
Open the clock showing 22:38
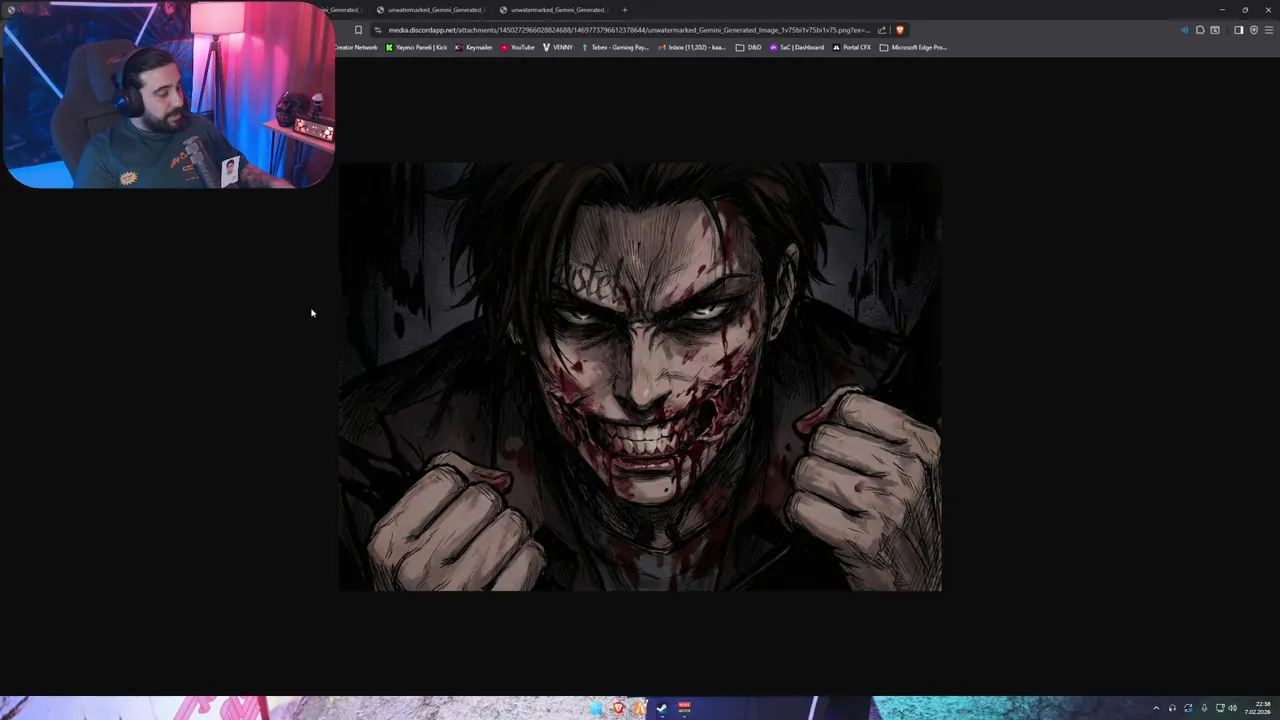(1258, 708)
